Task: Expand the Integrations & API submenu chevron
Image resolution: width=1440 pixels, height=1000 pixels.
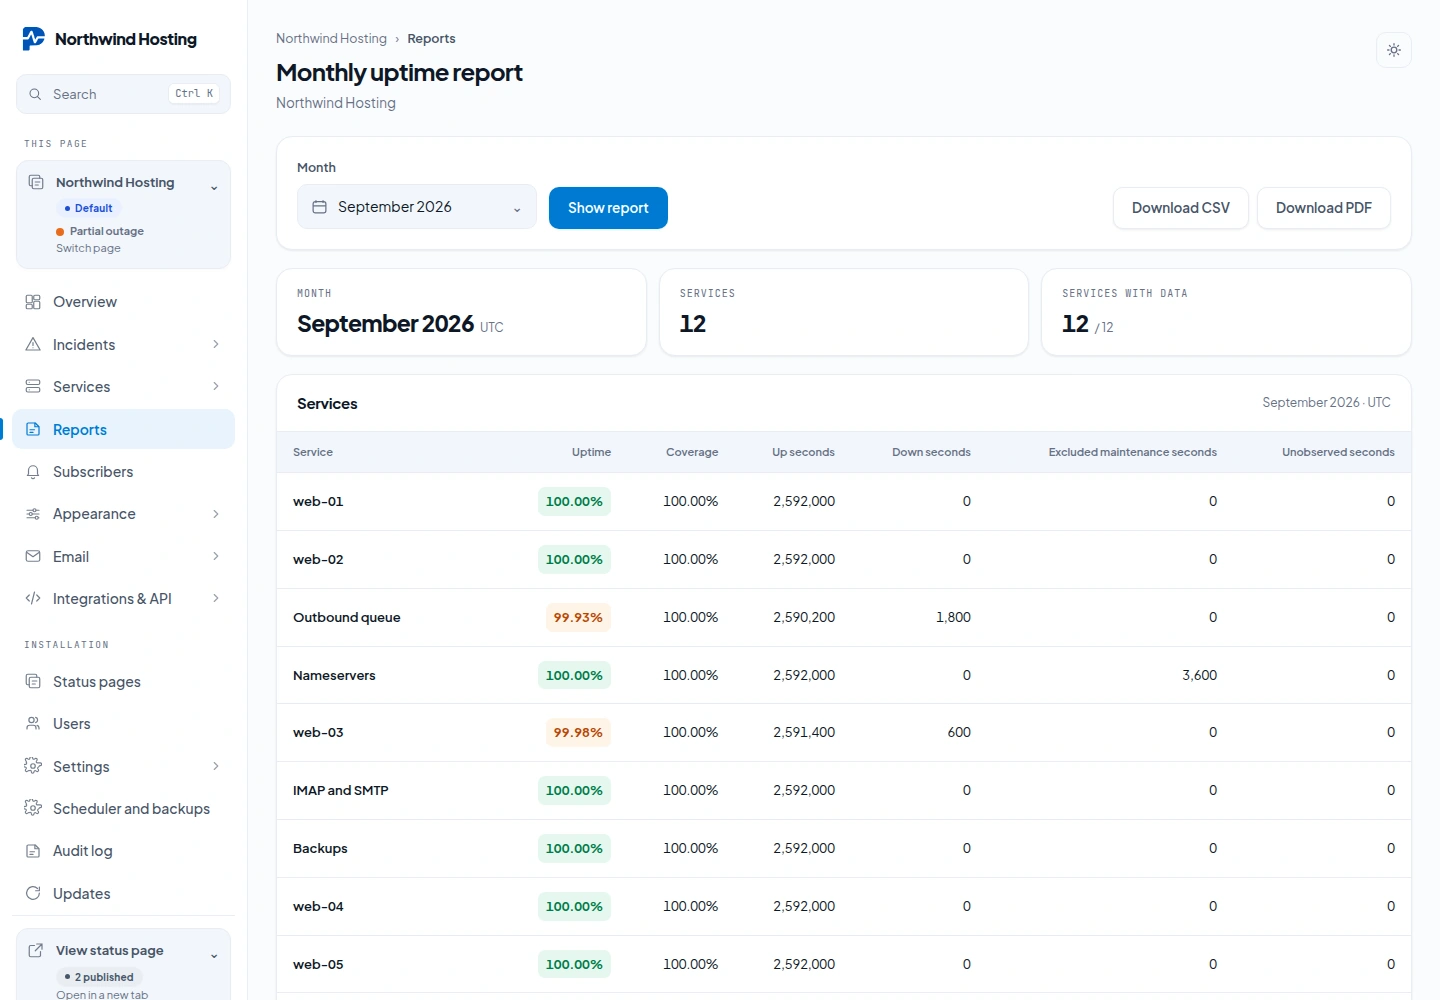Action: (x=216, y=598)
